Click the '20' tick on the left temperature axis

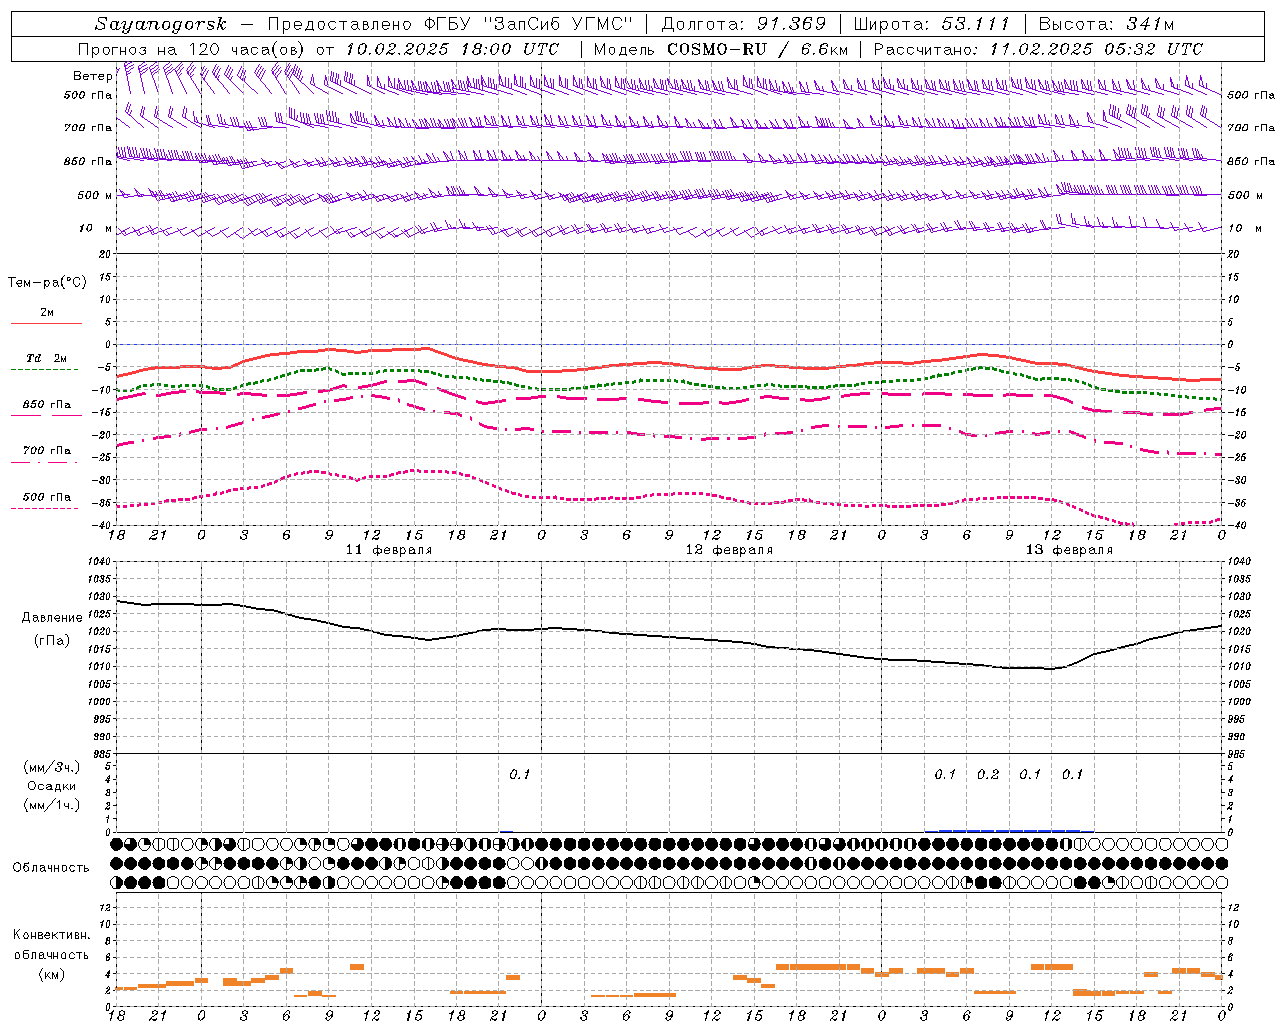point(106,254)
